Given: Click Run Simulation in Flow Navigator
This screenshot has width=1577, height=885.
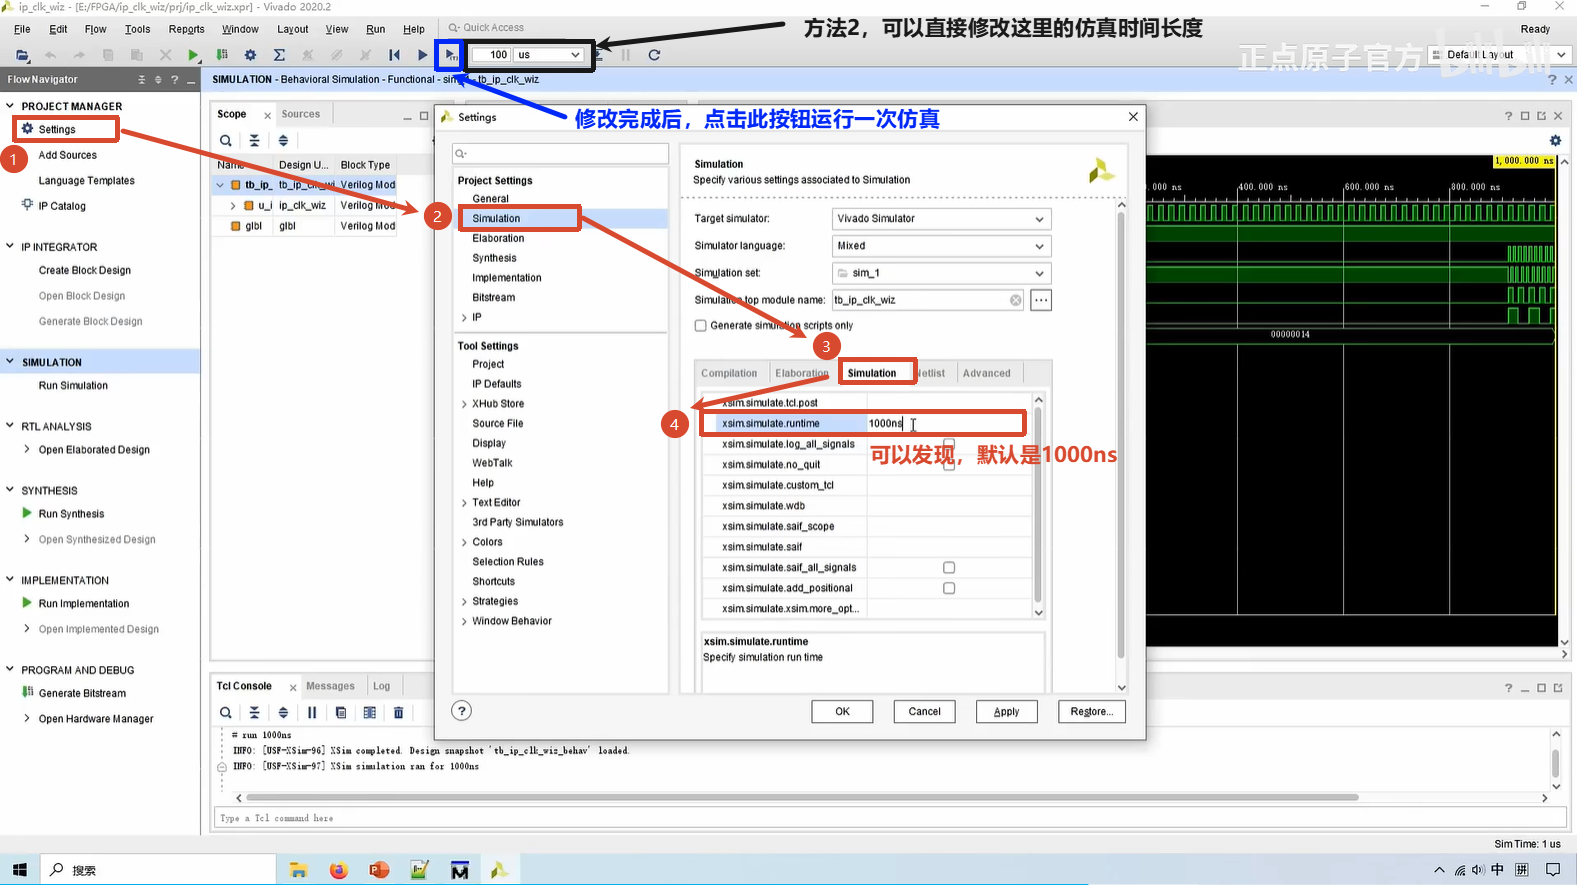Looking at the screenshot, I should [73, 386].
